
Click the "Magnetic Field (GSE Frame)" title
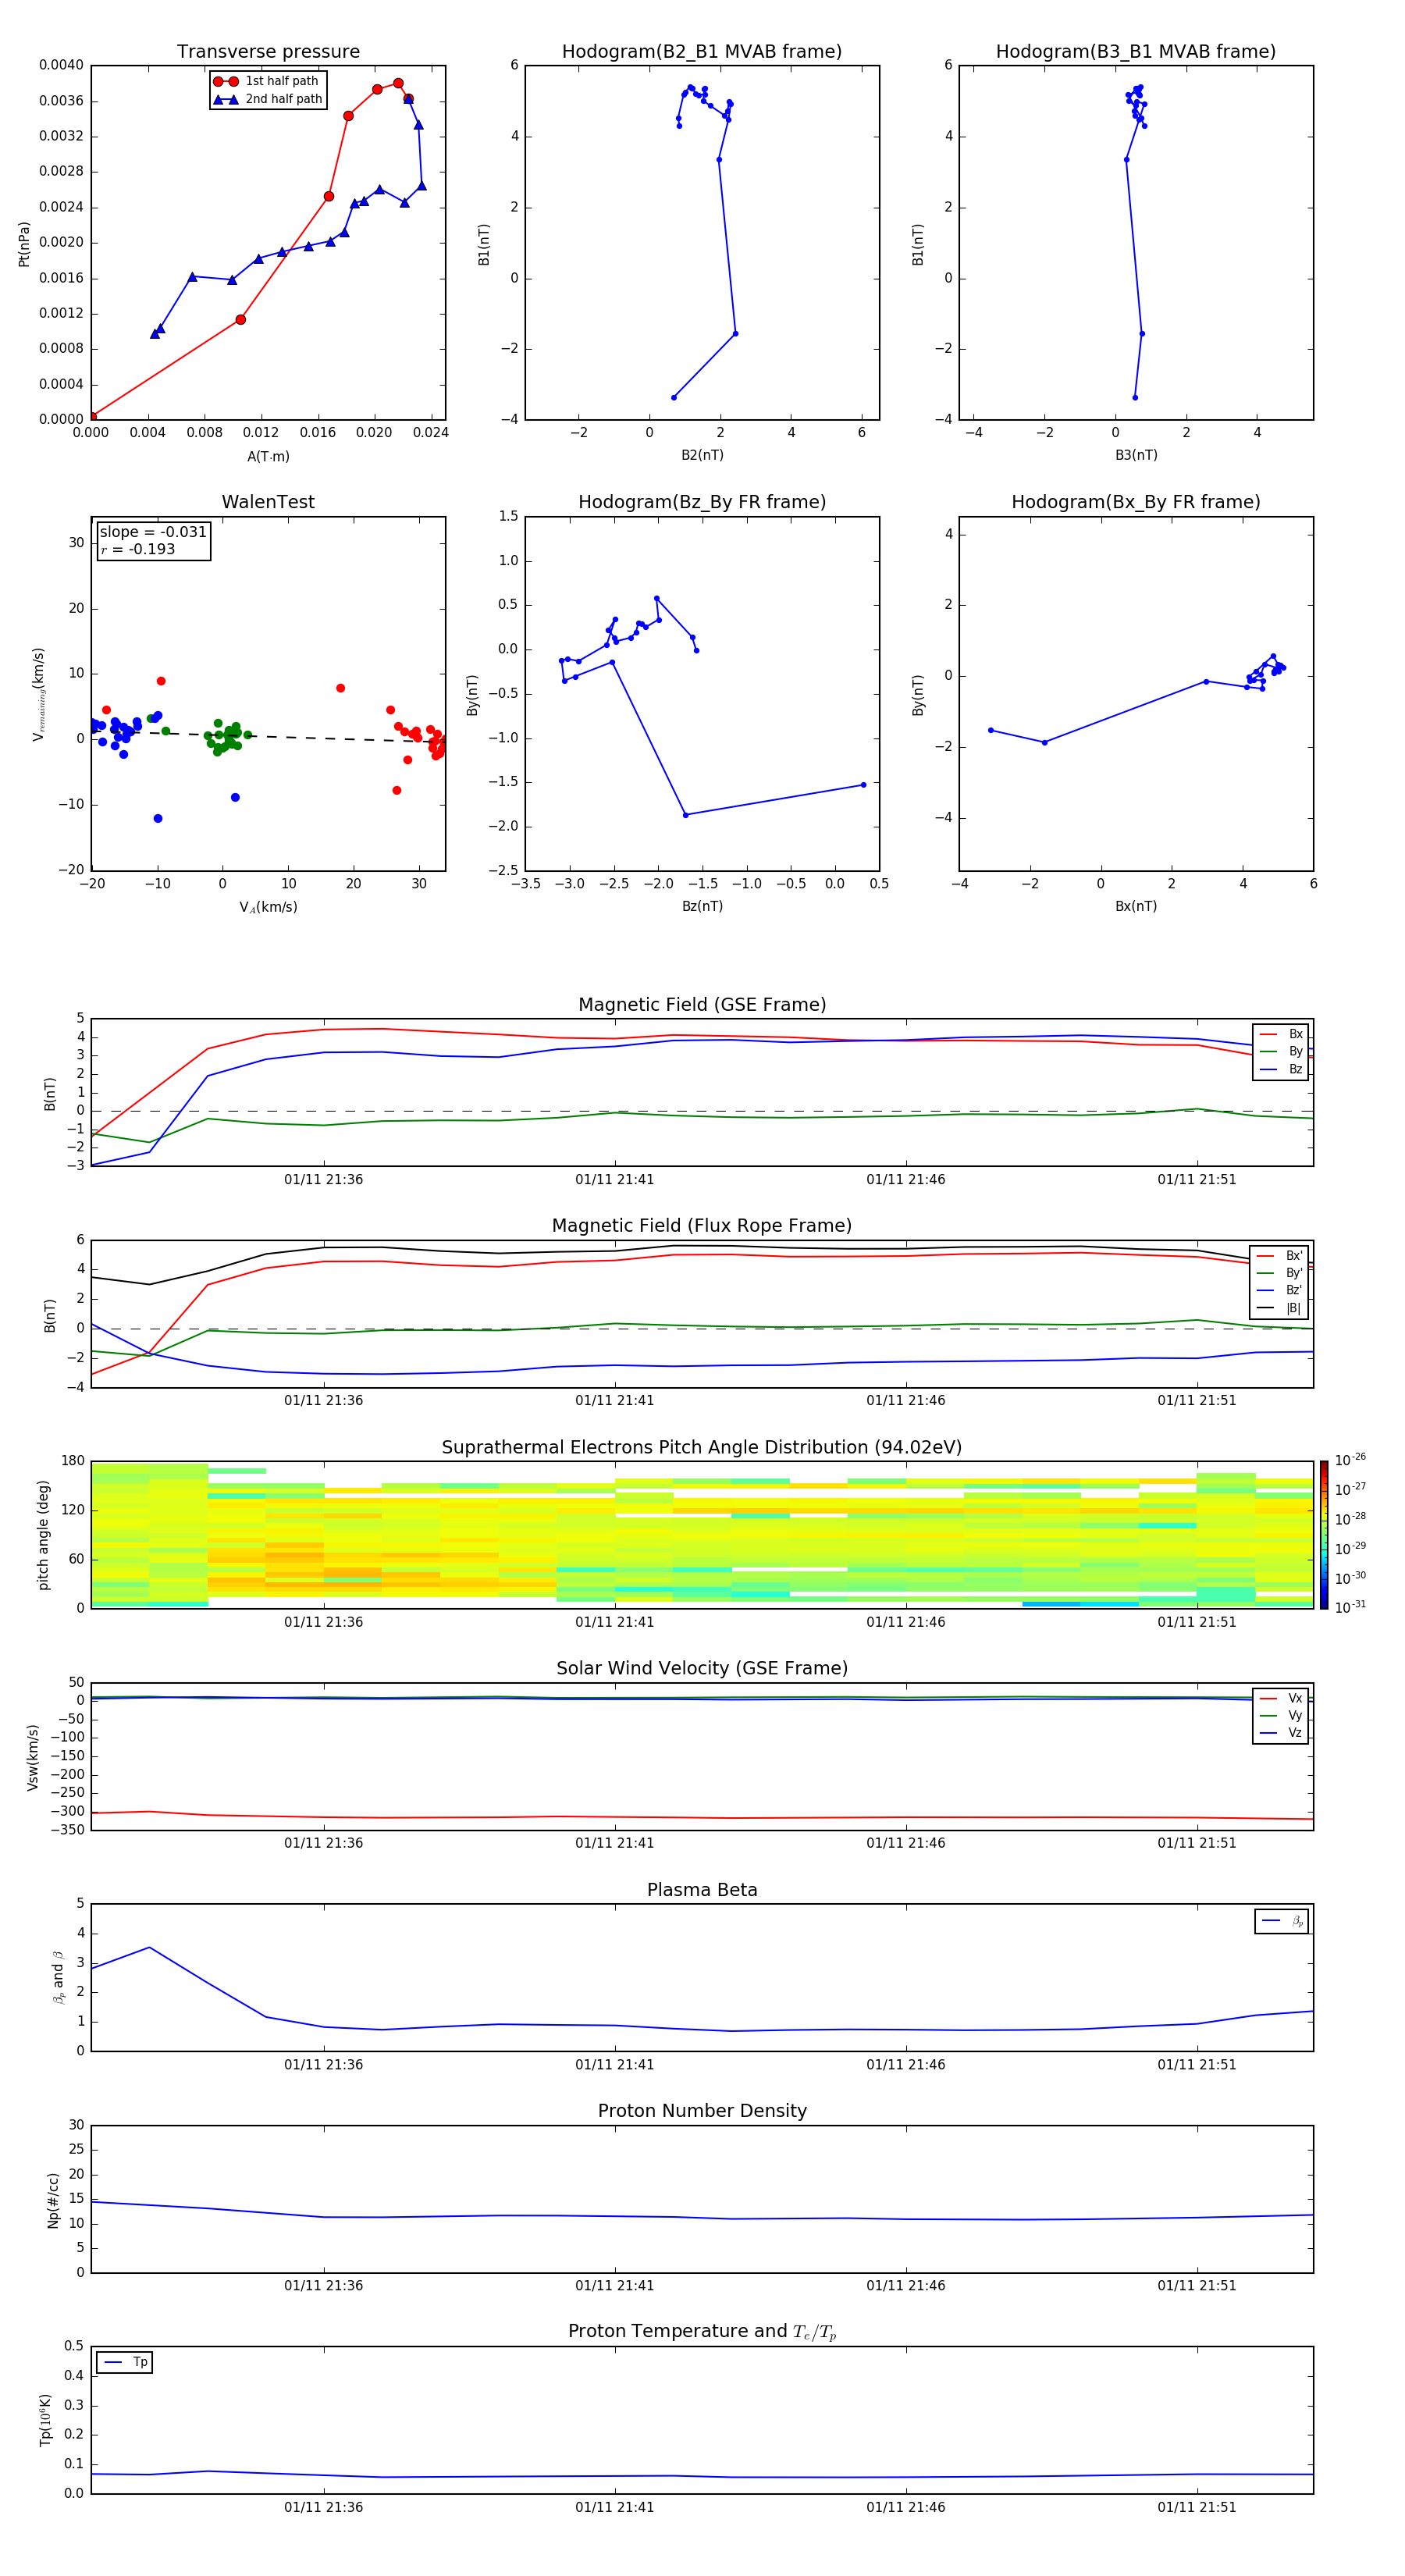coord(702,1005)
